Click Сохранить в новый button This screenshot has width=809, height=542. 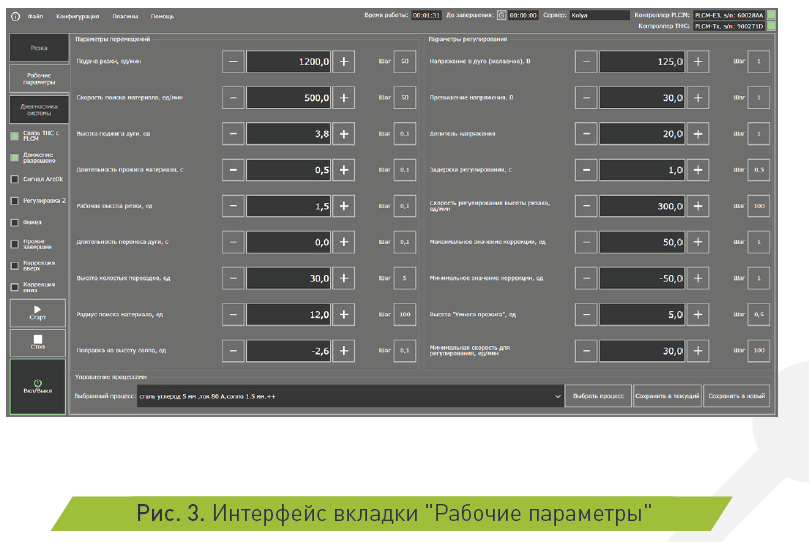click(x=736, y=396)
